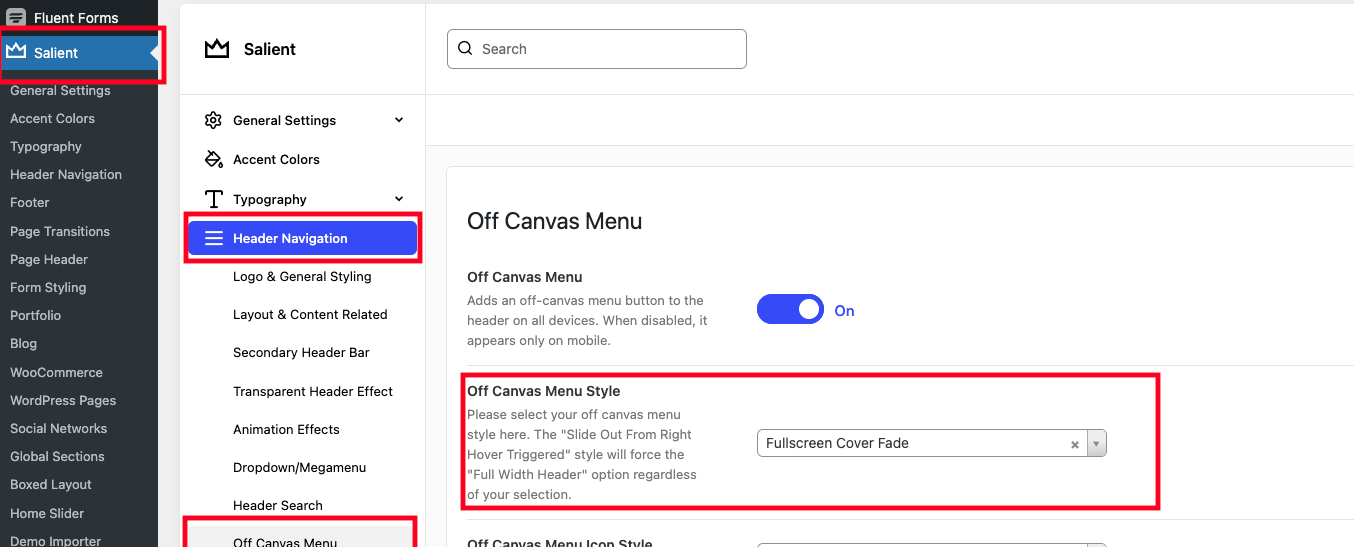Open Dropdown/Megamenu settings
The image size is (1354, 547).
coord(300,467)
